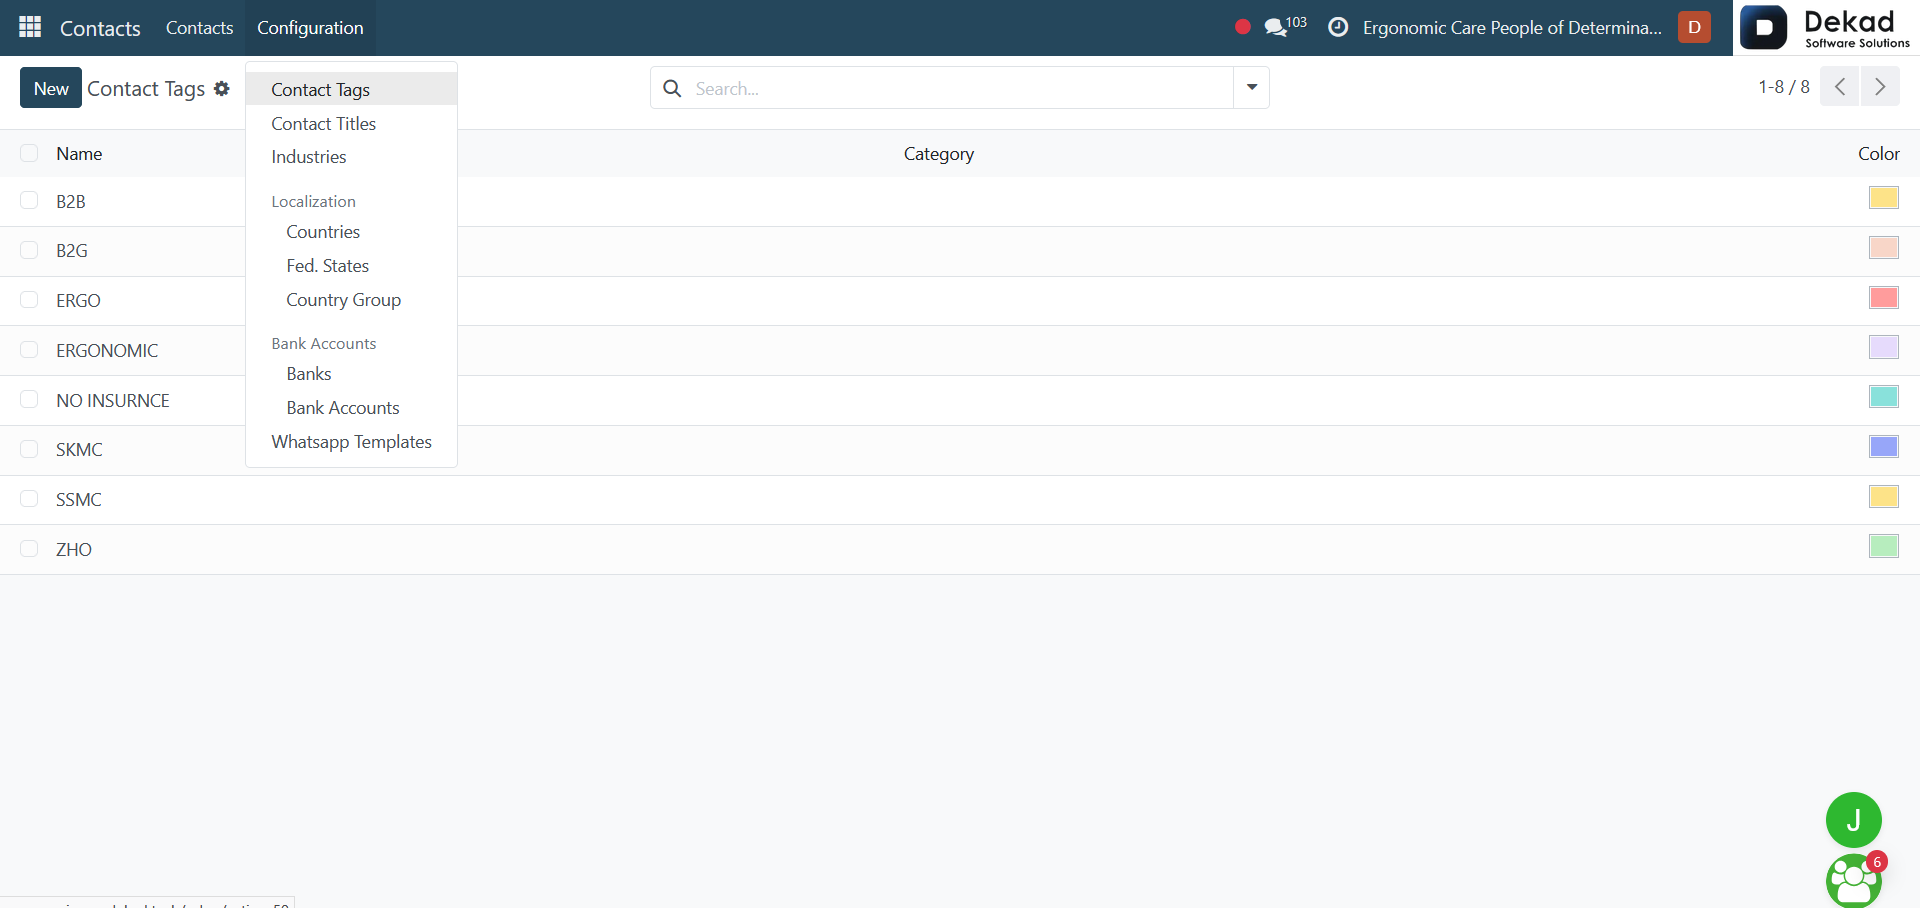Open the ZHO tag row
Screen dimensions: 1920x908
click(x=960, y=550)
